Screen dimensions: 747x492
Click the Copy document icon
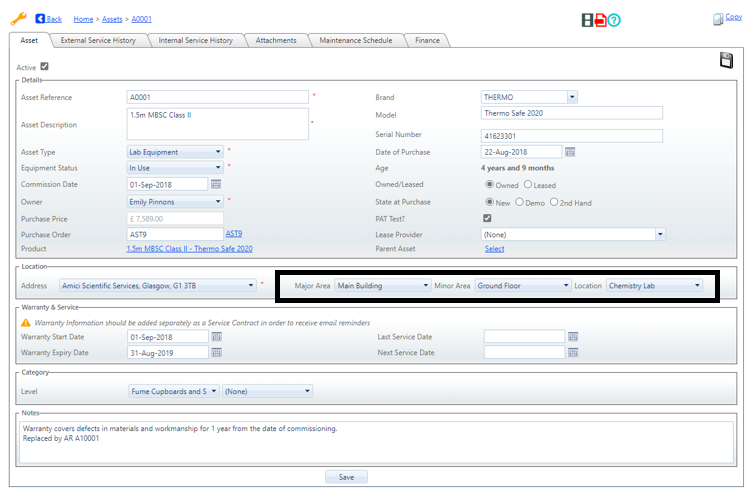pyautogui.click(x=717, y=19)
